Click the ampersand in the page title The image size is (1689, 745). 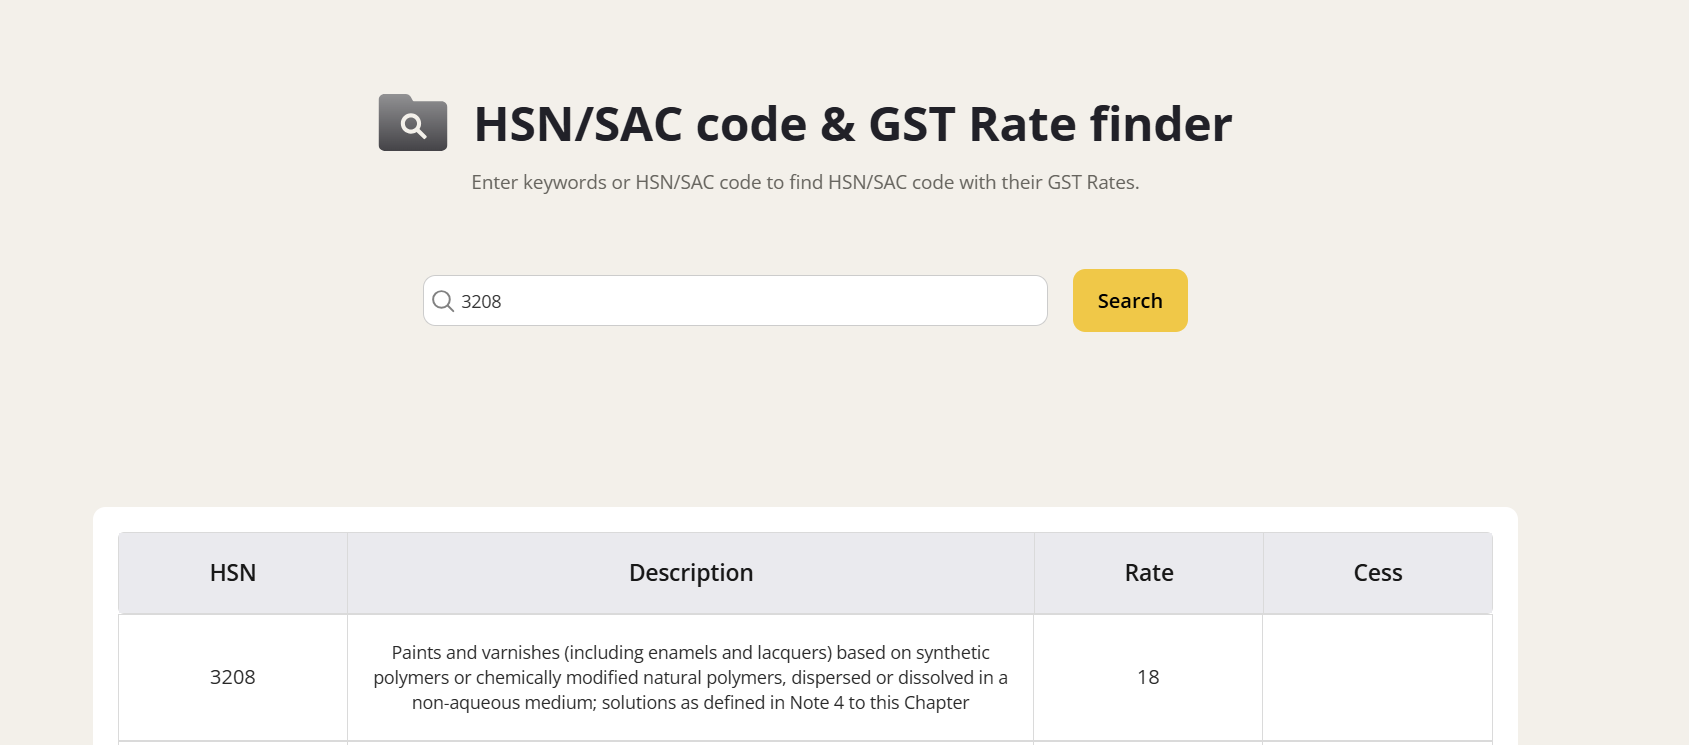837,125
